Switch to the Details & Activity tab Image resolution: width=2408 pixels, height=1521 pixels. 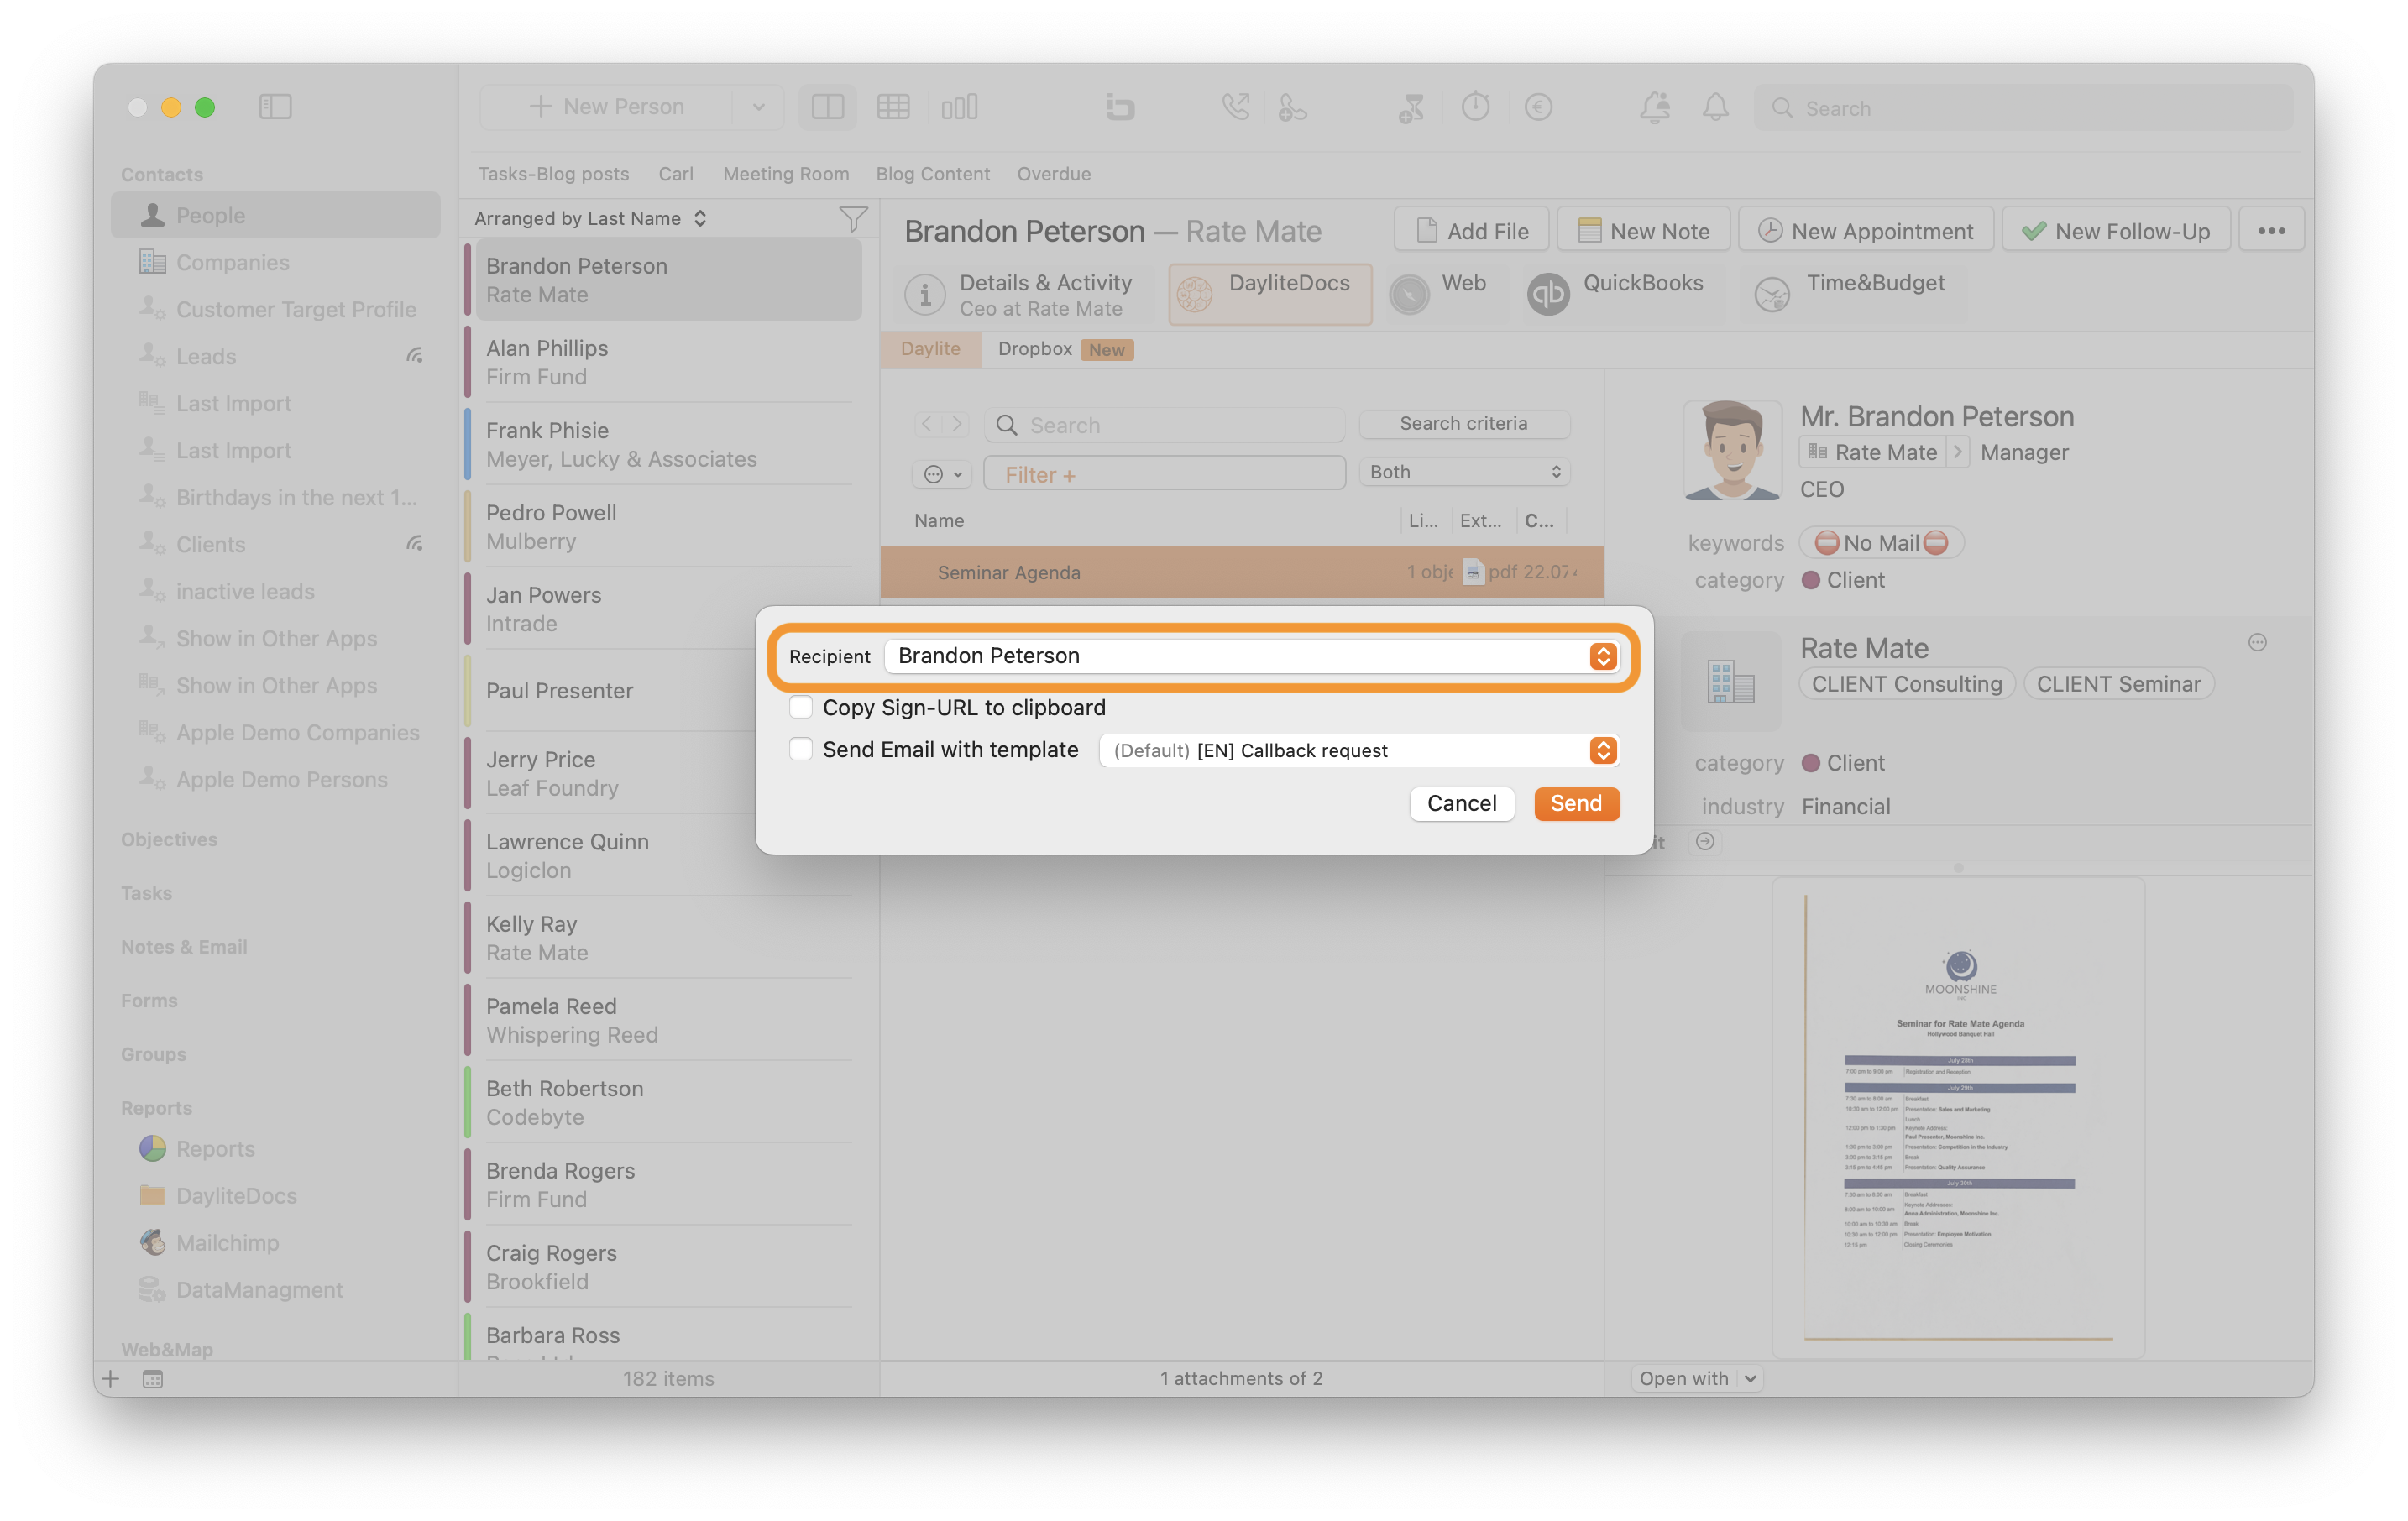tap(1021, 295)
